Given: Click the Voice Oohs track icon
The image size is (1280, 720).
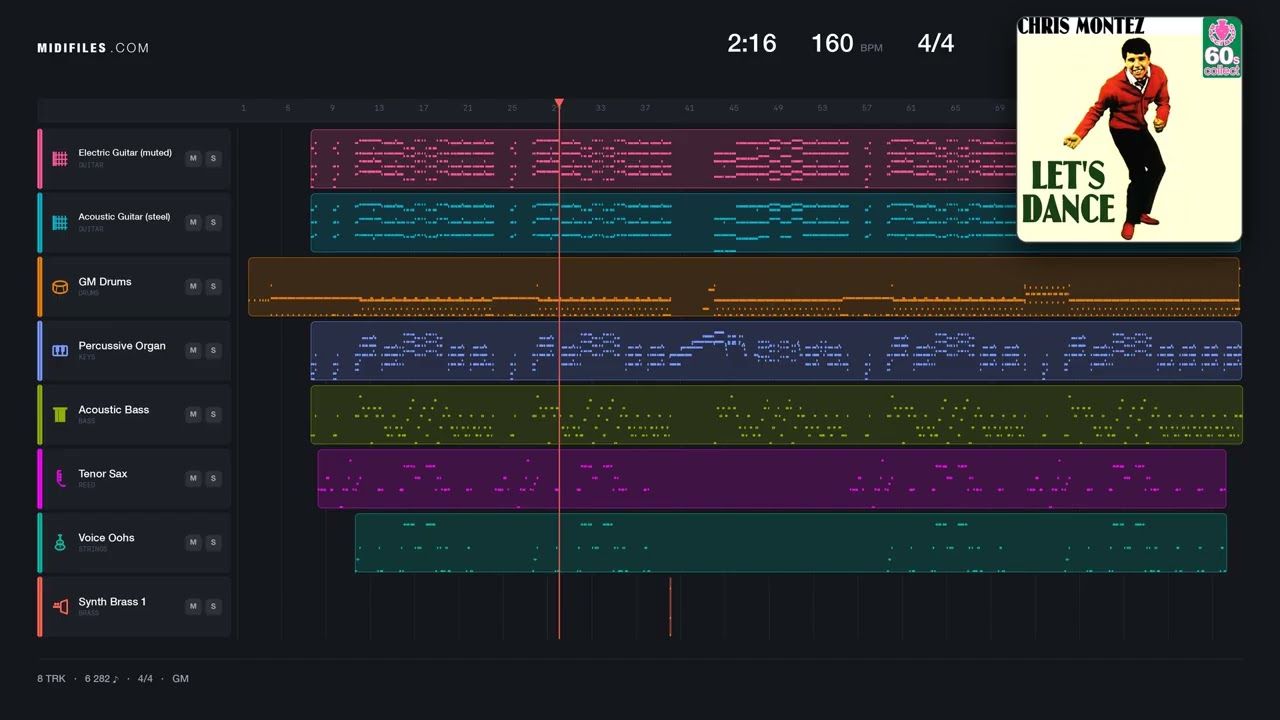Looking at the screenshot, I should (x=60, y=543).
